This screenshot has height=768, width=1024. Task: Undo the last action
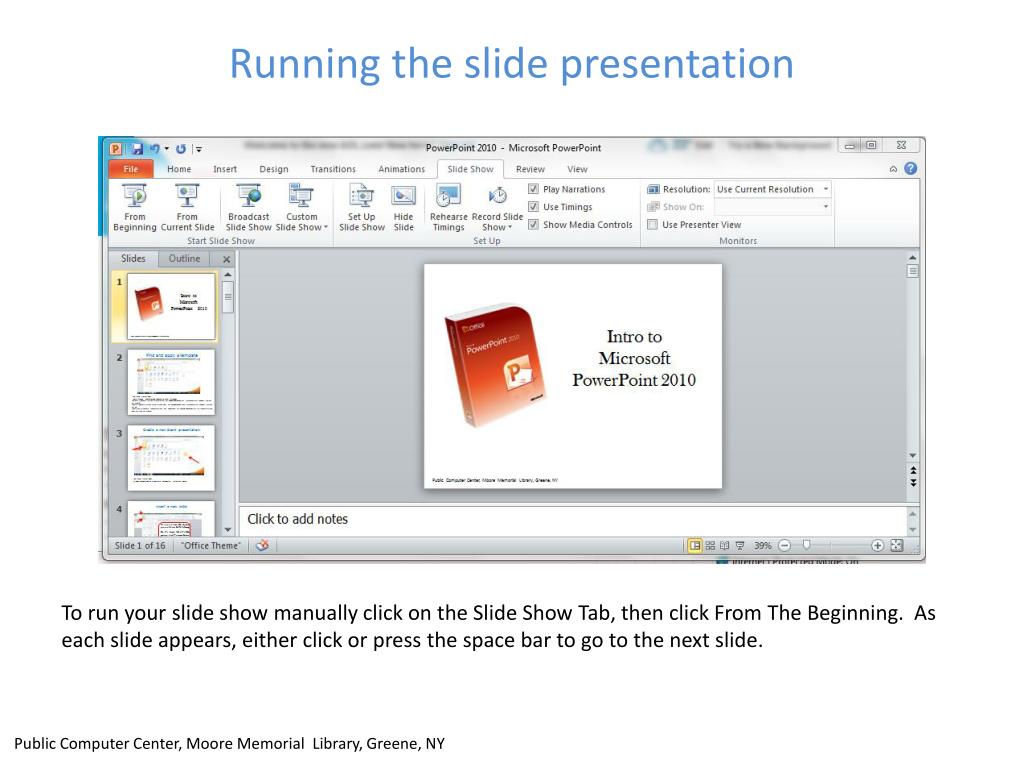tap(155, 149)
